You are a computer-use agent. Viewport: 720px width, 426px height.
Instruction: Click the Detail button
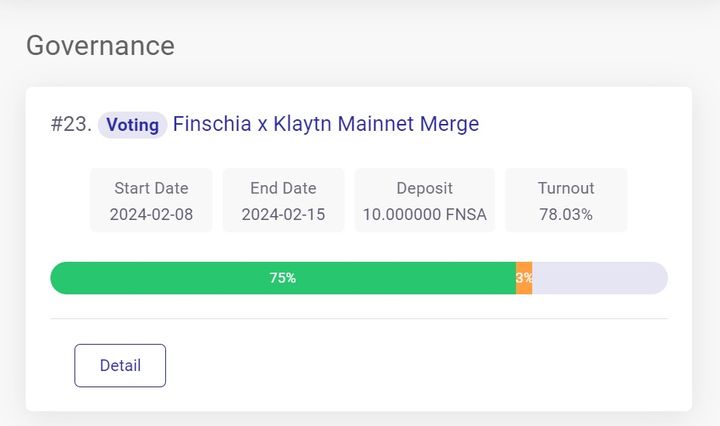pos(120,365)
